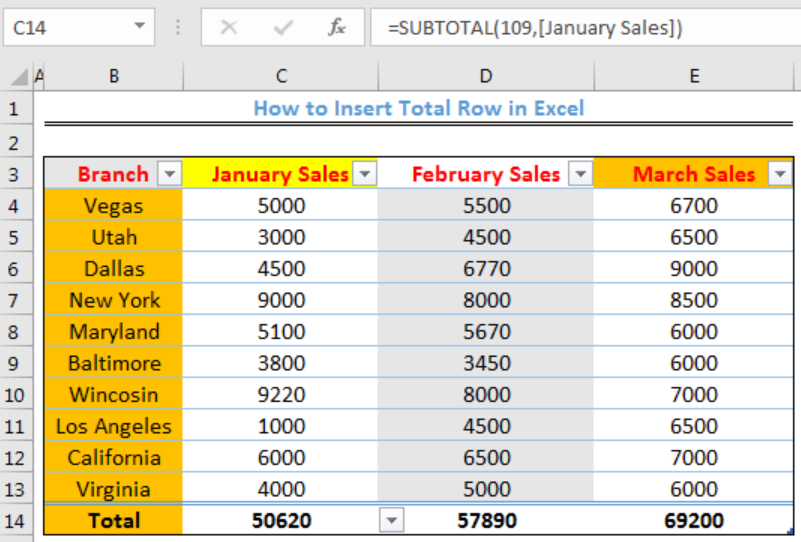Open the February Sales filter dropdown
801x542 pixels.
580,174
